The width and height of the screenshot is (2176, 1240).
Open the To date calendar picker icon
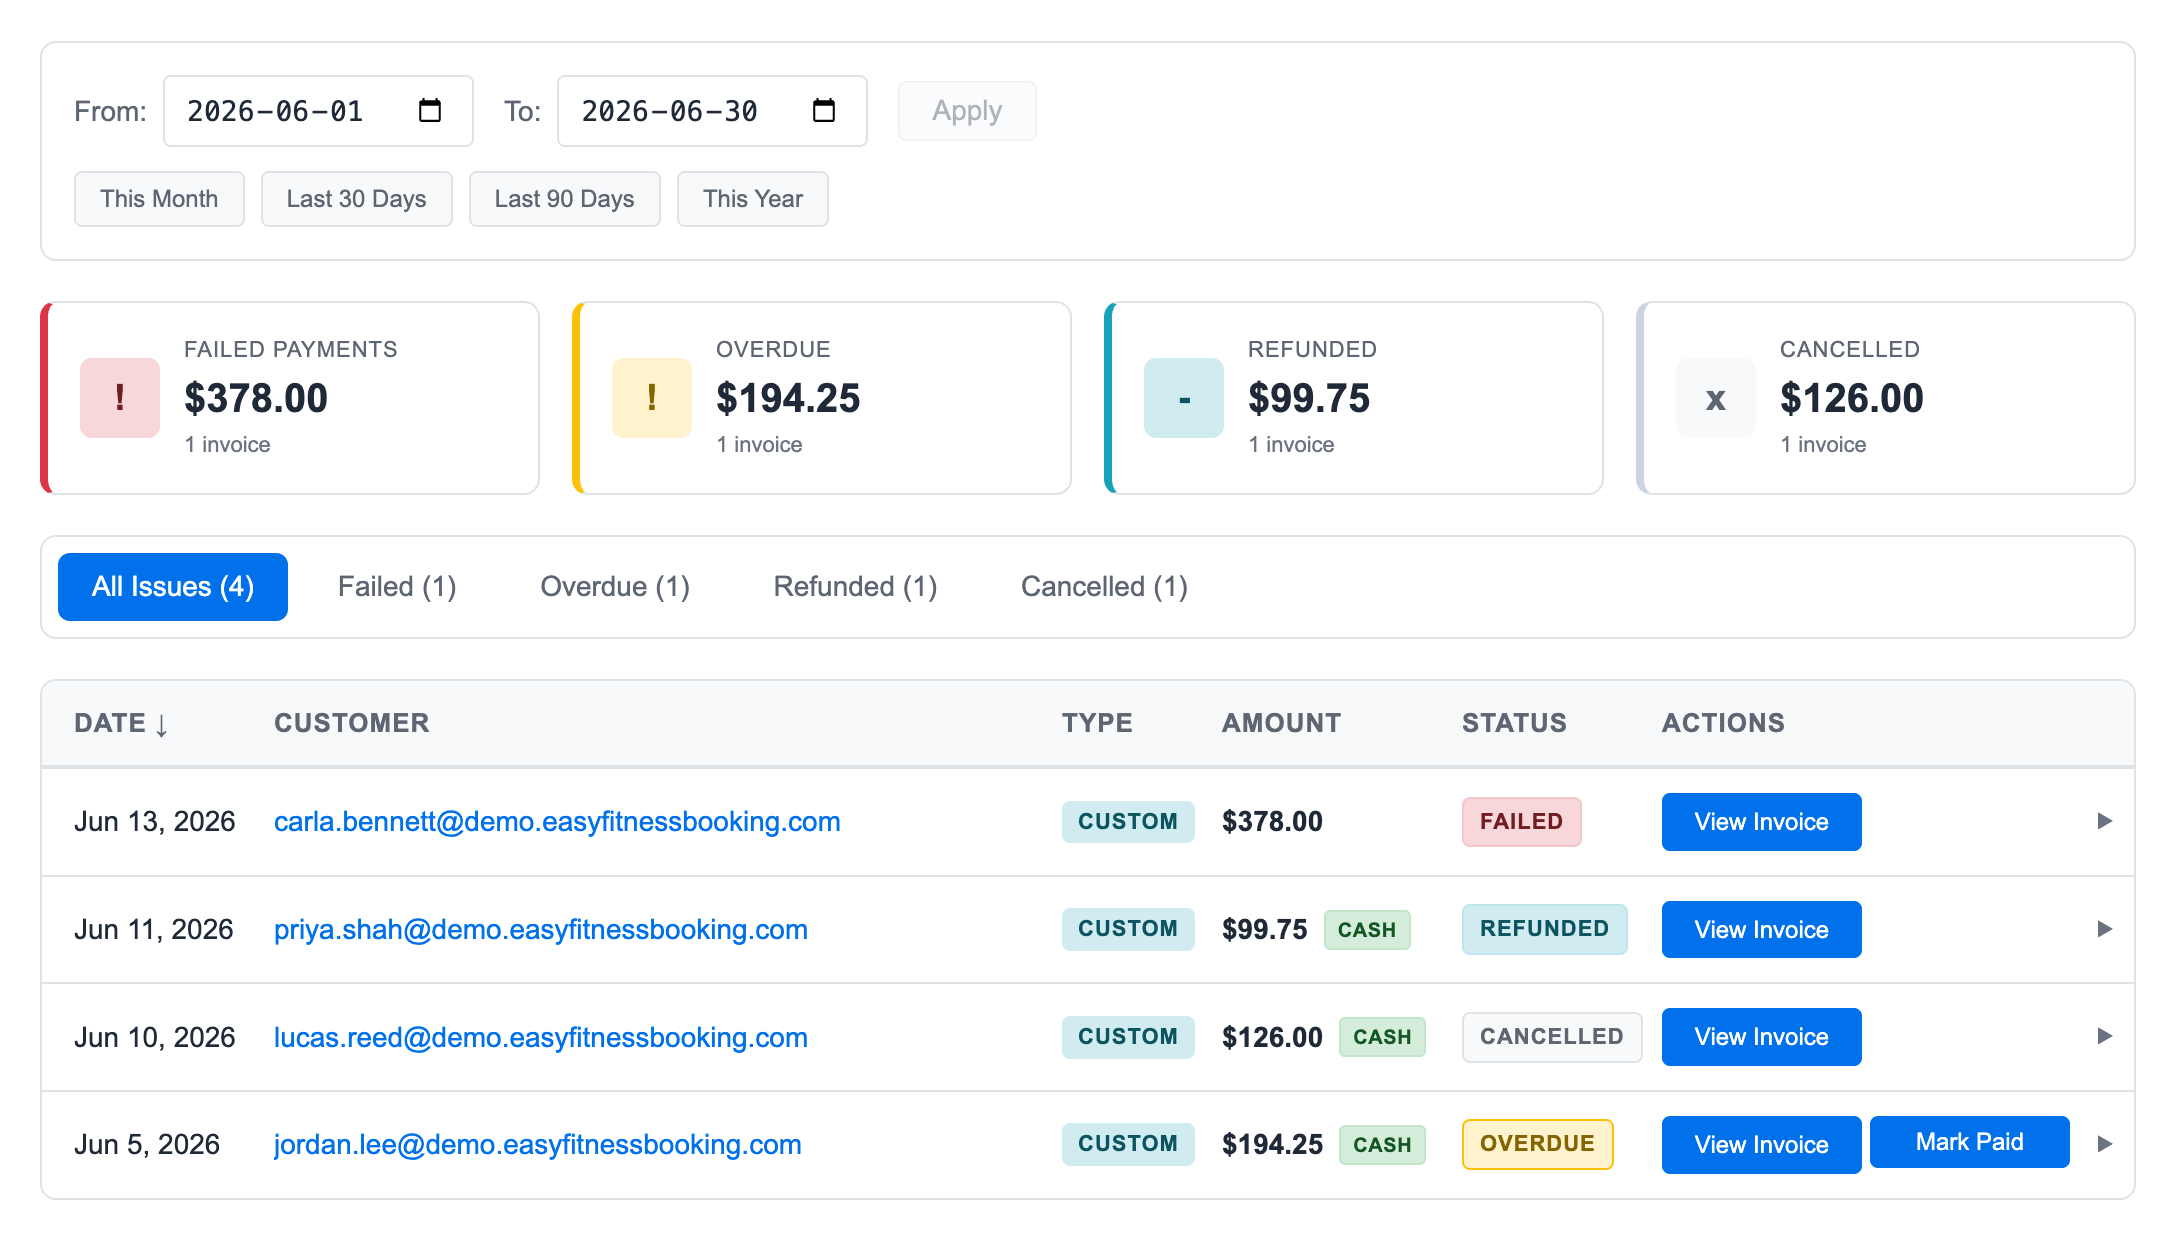coord(824,110)
